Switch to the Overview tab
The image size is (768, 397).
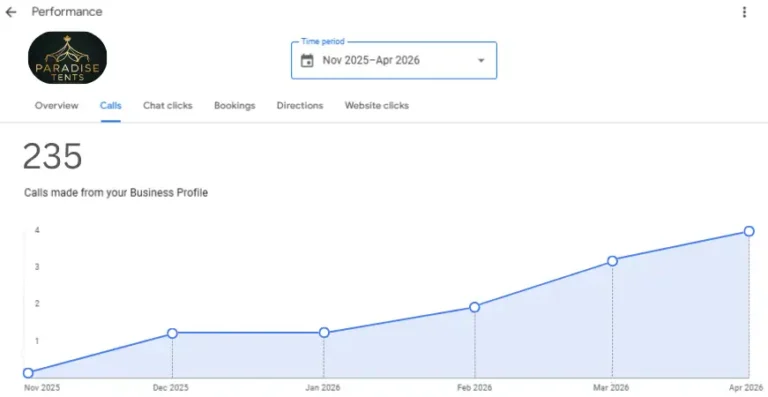click(56, 106)
